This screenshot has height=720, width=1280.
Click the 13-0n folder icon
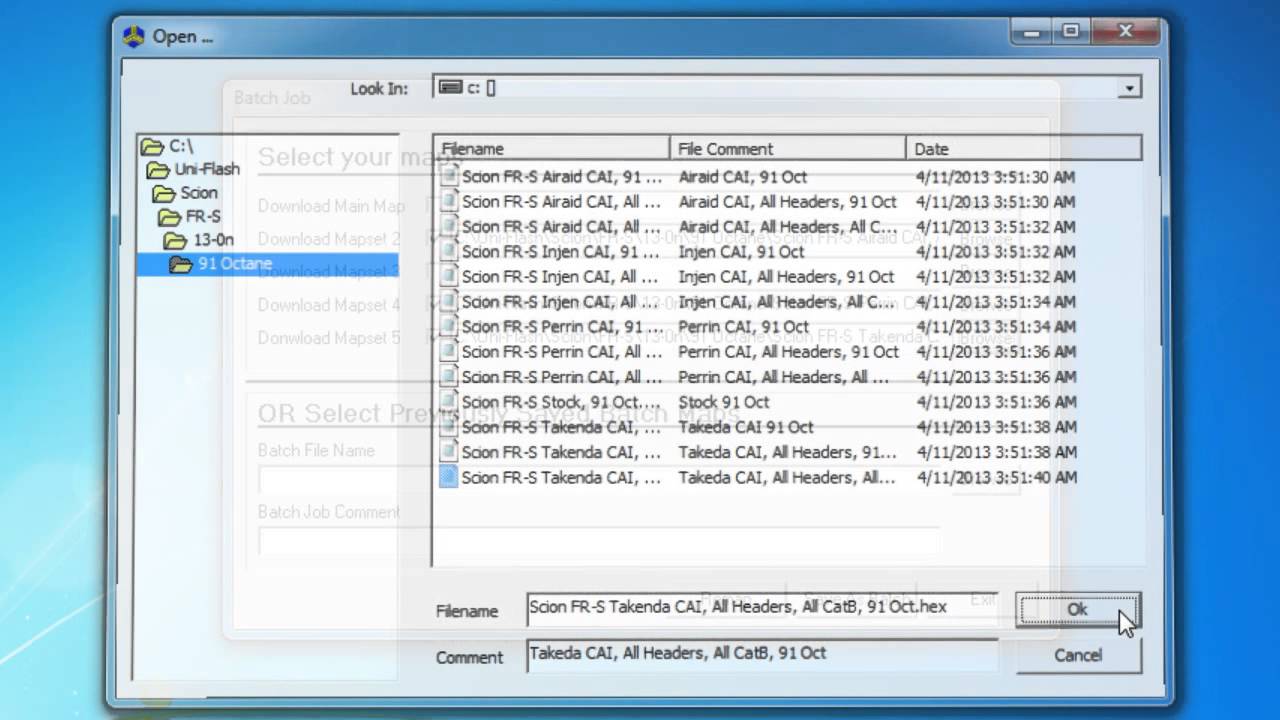176,241
